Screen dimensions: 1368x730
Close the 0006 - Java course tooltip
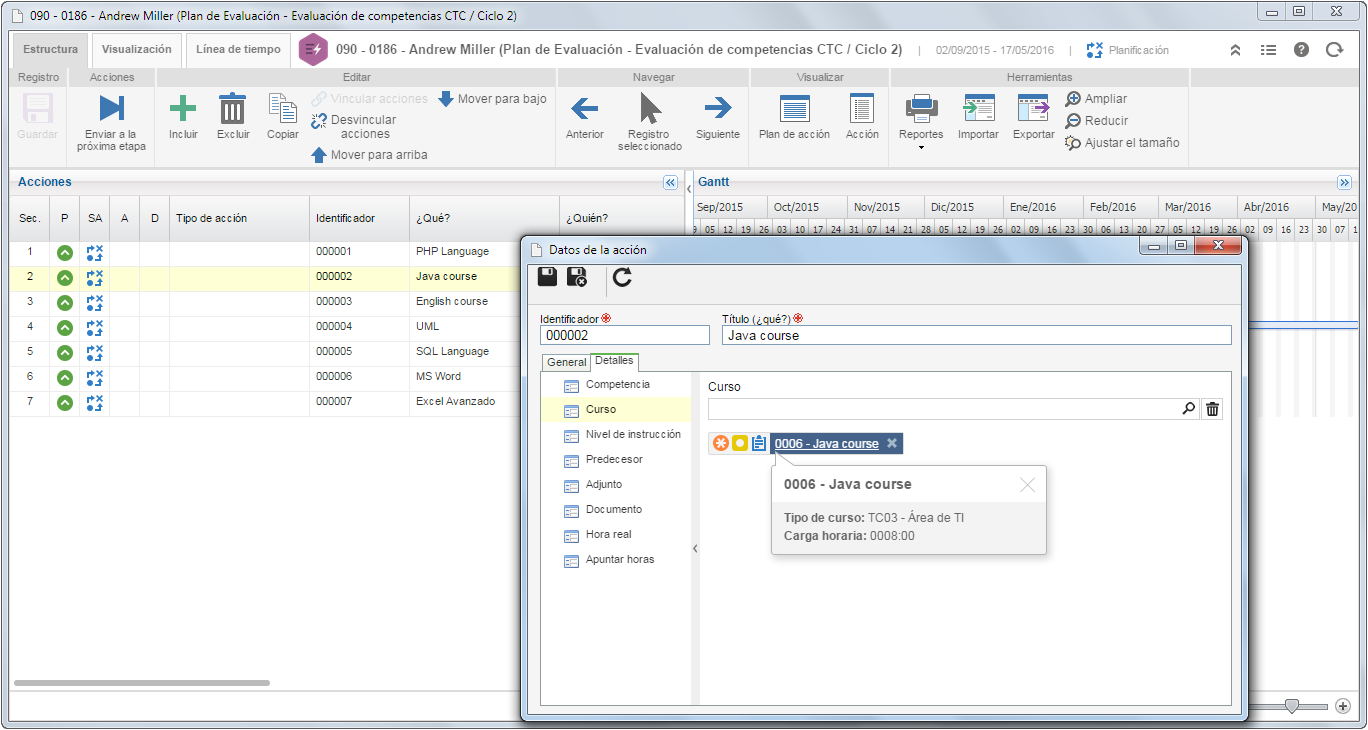[1027, 485]
